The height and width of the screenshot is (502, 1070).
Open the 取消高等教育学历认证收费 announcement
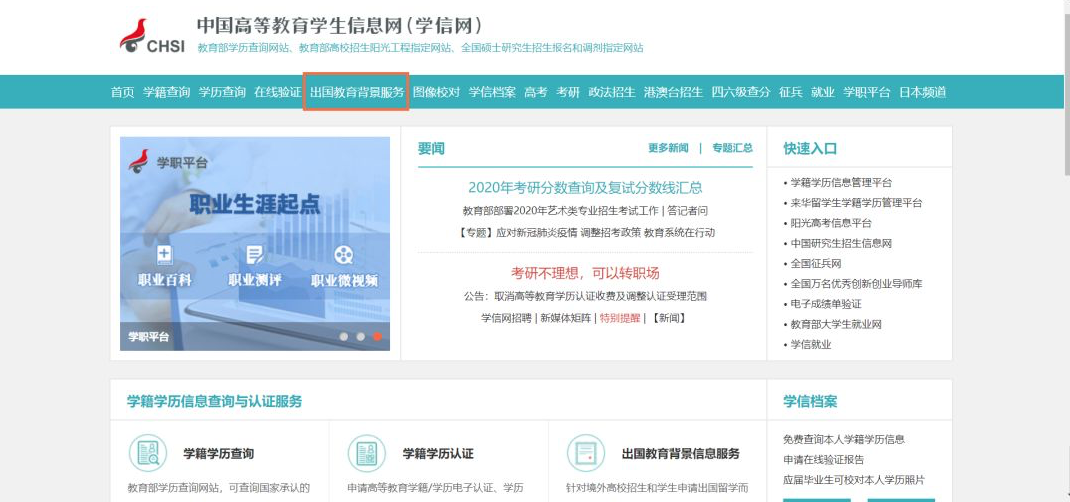(585, 297)
